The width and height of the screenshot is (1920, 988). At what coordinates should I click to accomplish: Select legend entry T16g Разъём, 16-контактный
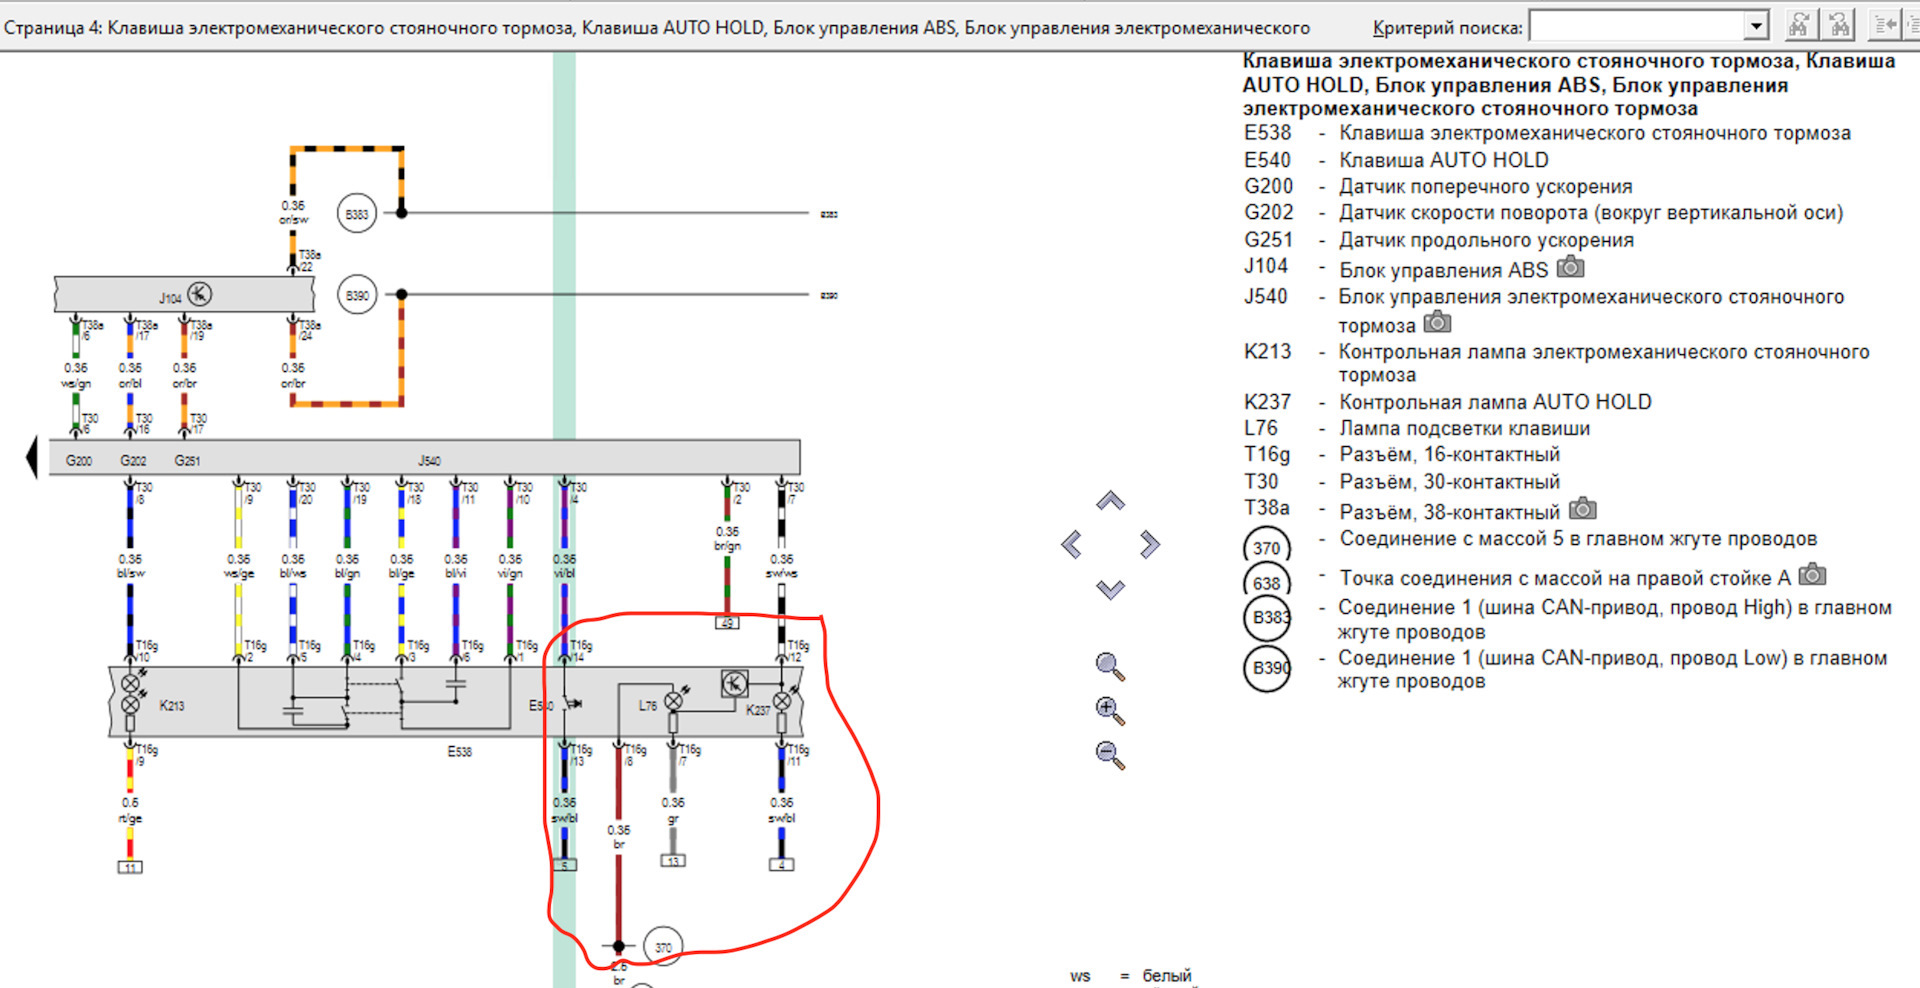click(x=1402, y=455)
